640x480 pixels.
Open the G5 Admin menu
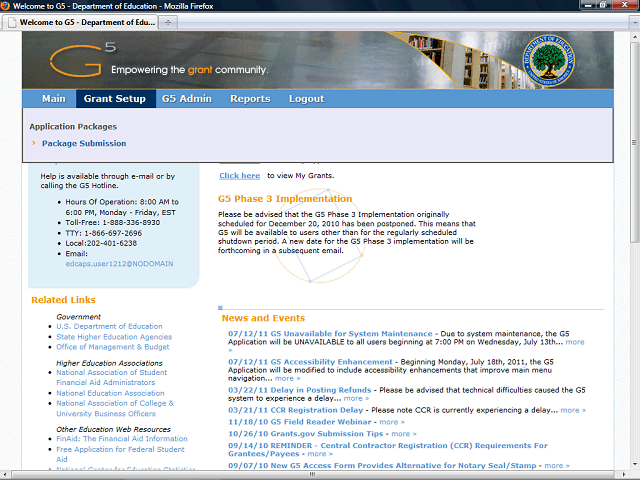pos(187,99)
